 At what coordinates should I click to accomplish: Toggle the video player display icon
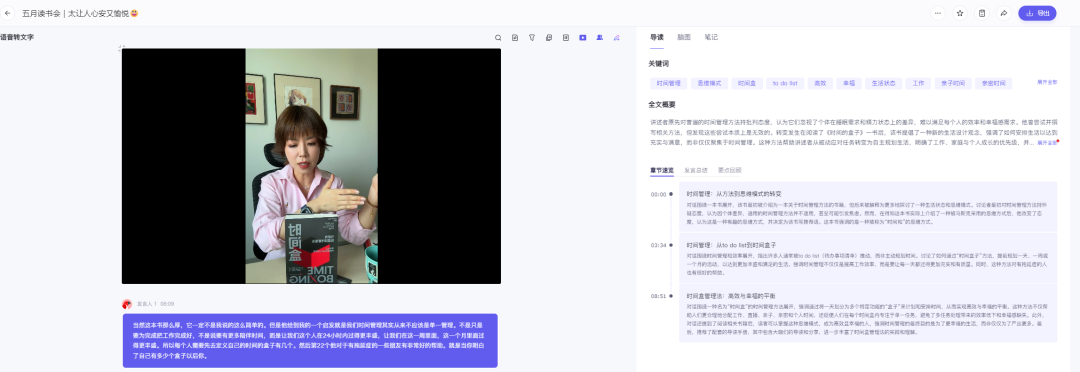583,38
